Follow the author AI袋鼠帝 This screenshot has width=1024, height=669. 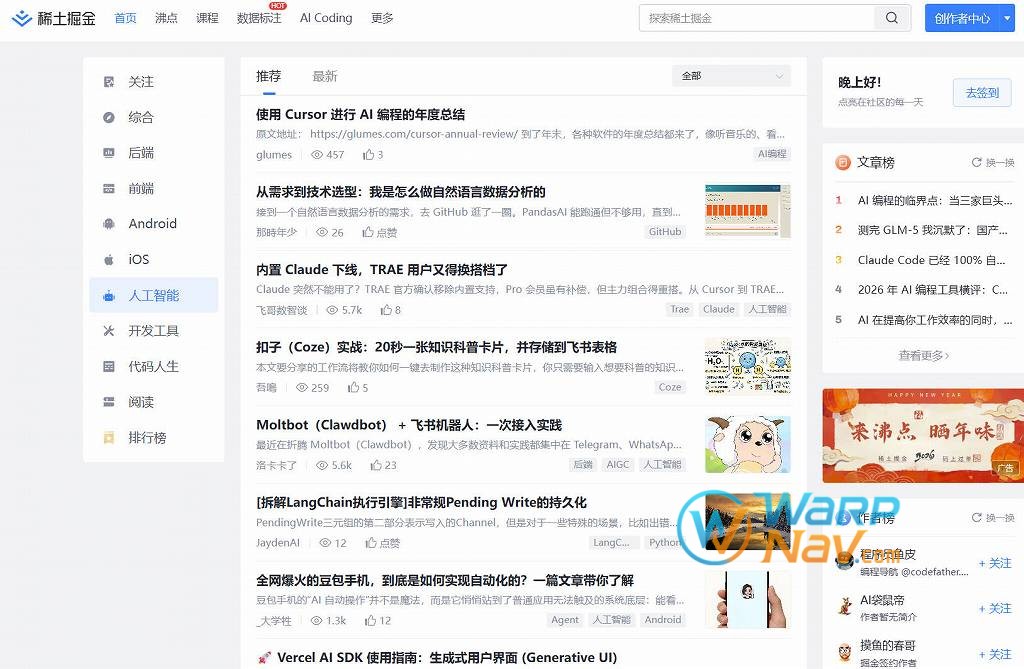(x=994, y=608)
